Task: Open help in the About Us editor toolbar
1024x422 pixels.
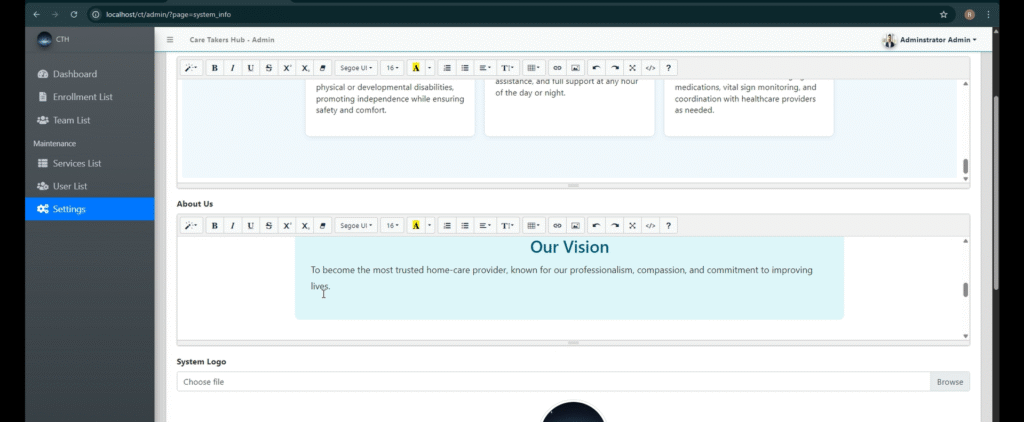Action: click(x=669, y=225)
